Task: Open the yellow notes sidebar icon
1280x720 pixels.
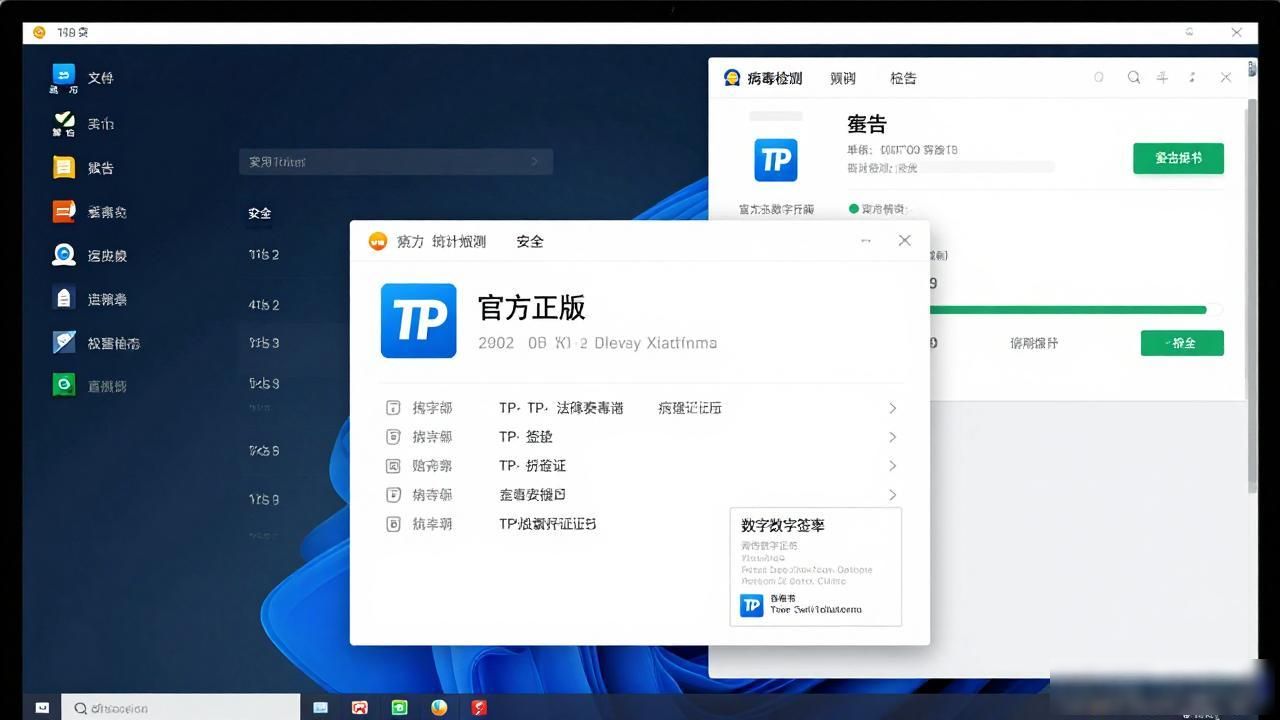Action: pyautogui.click(x=64, y=167)
